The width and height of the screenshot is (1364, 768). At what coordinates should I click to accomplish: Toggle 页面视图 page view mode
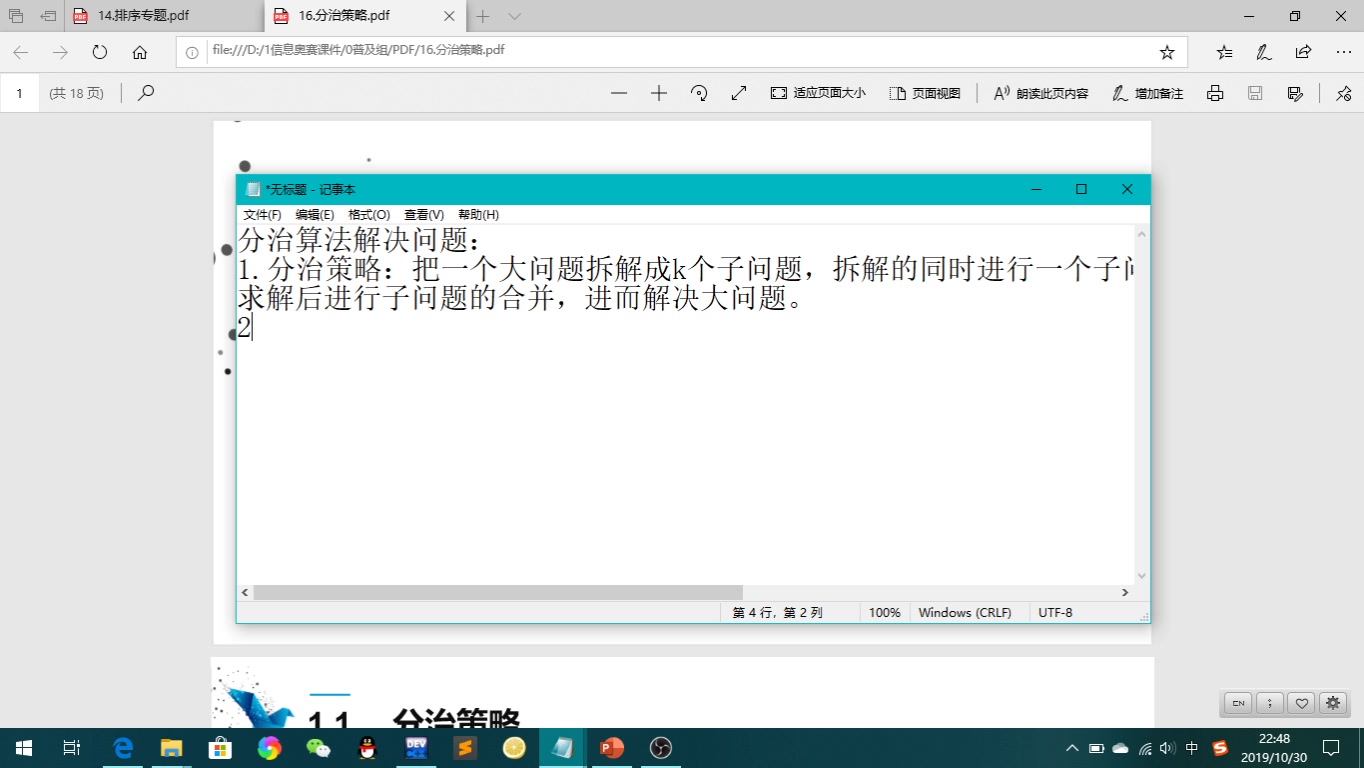(925, 92)
